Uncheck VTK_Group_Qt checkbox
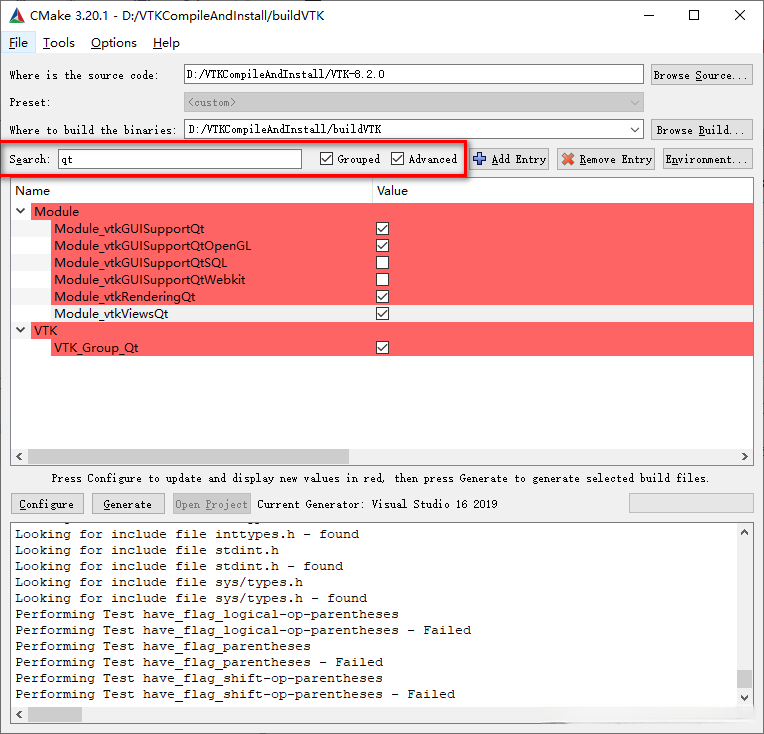This screenshot has width=764, height=734. coord(382,348)
